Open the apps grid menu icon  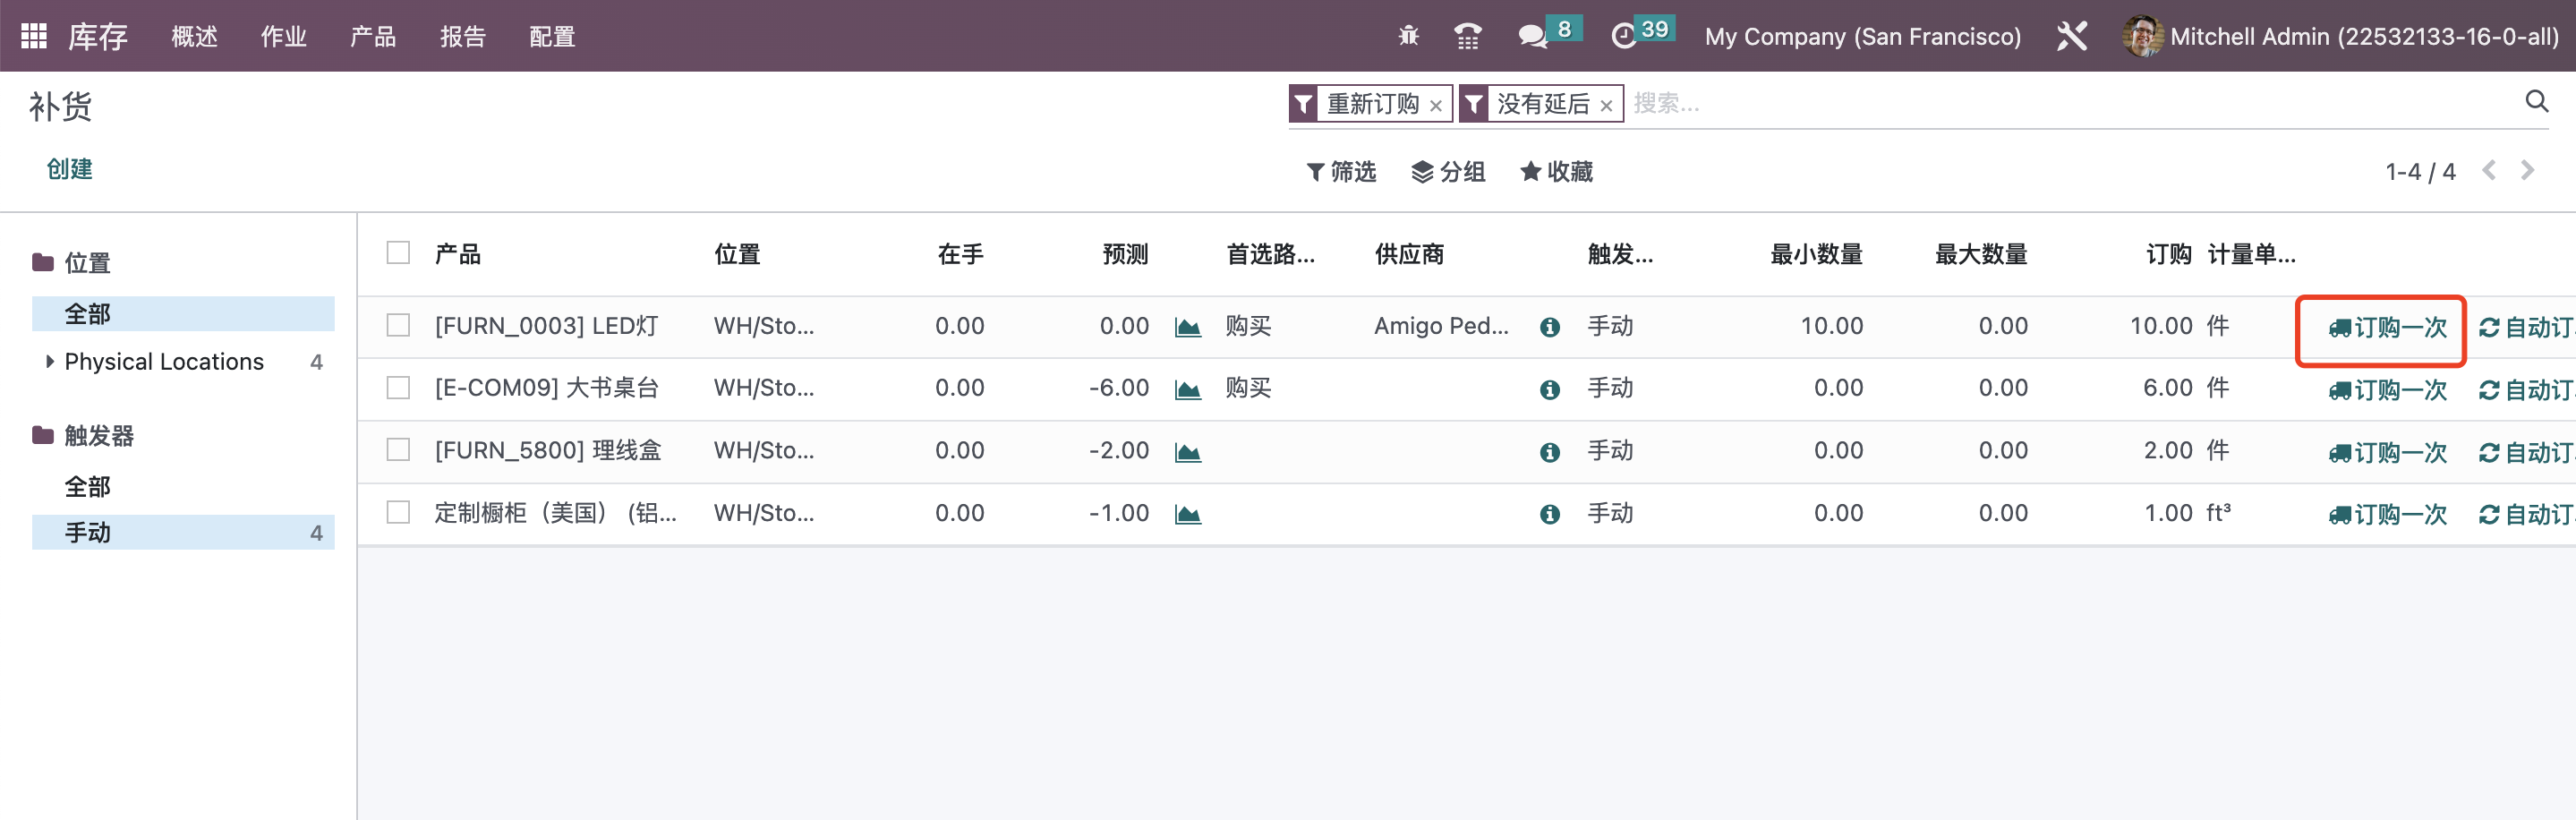pyautogui.click(x=34, y=36)
